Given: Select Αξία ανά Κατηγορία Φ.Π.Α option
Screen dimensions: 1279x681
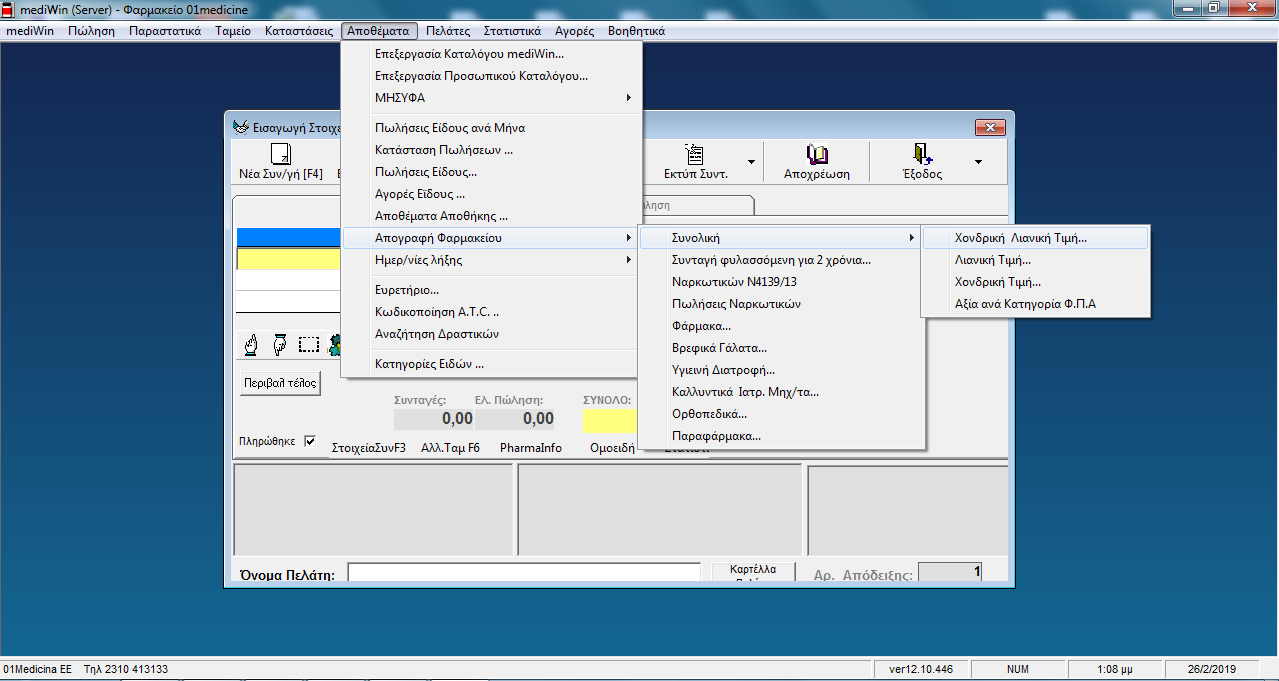Looking at the screenshot, I should pos(1035,304).
